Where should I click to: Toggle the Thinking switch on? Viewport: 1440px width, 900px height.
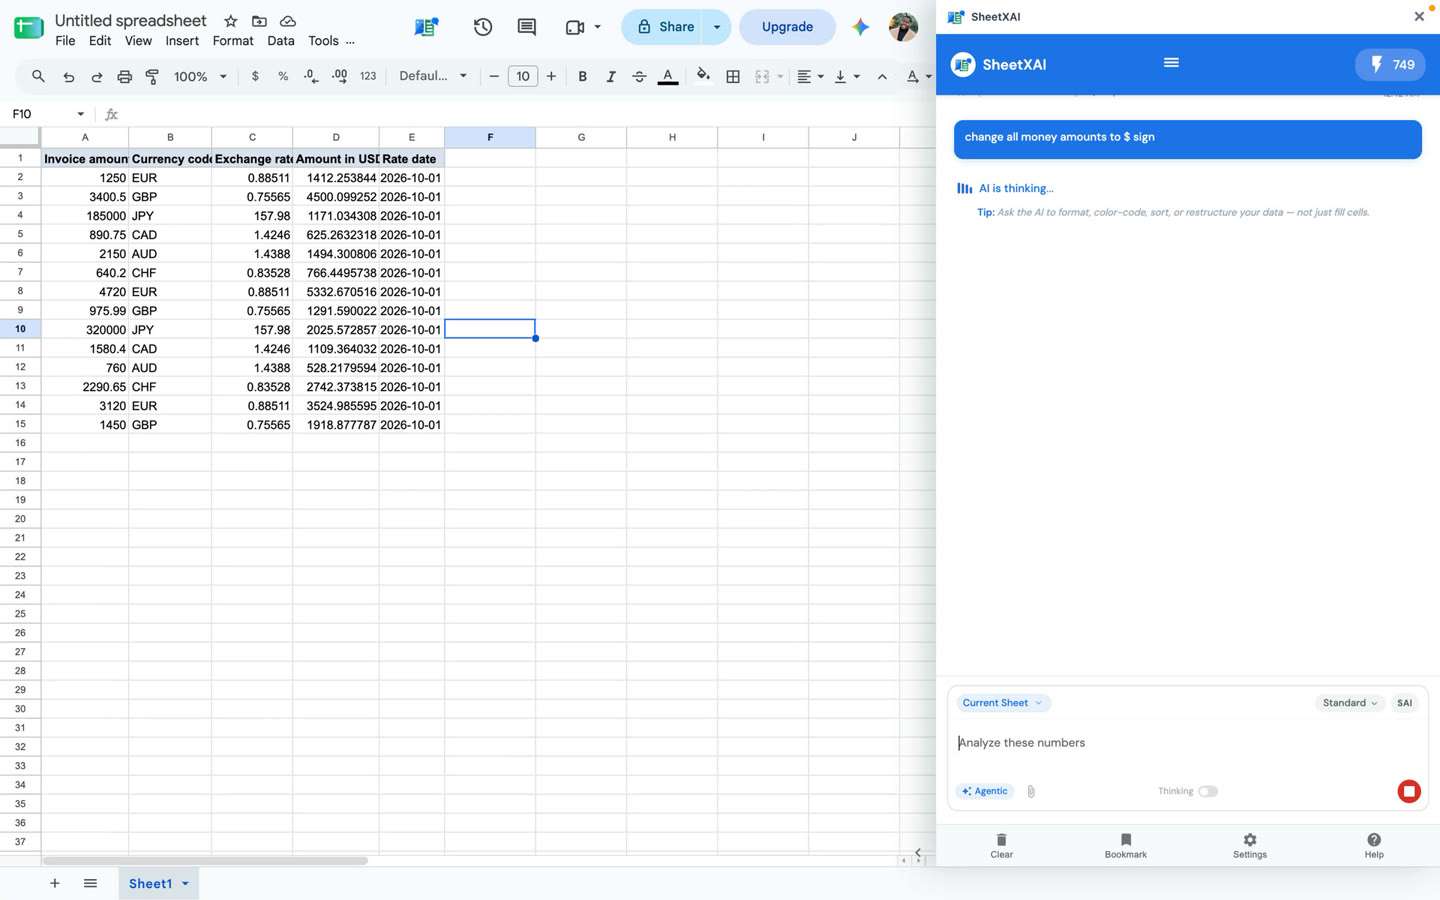click(1208, 791)
